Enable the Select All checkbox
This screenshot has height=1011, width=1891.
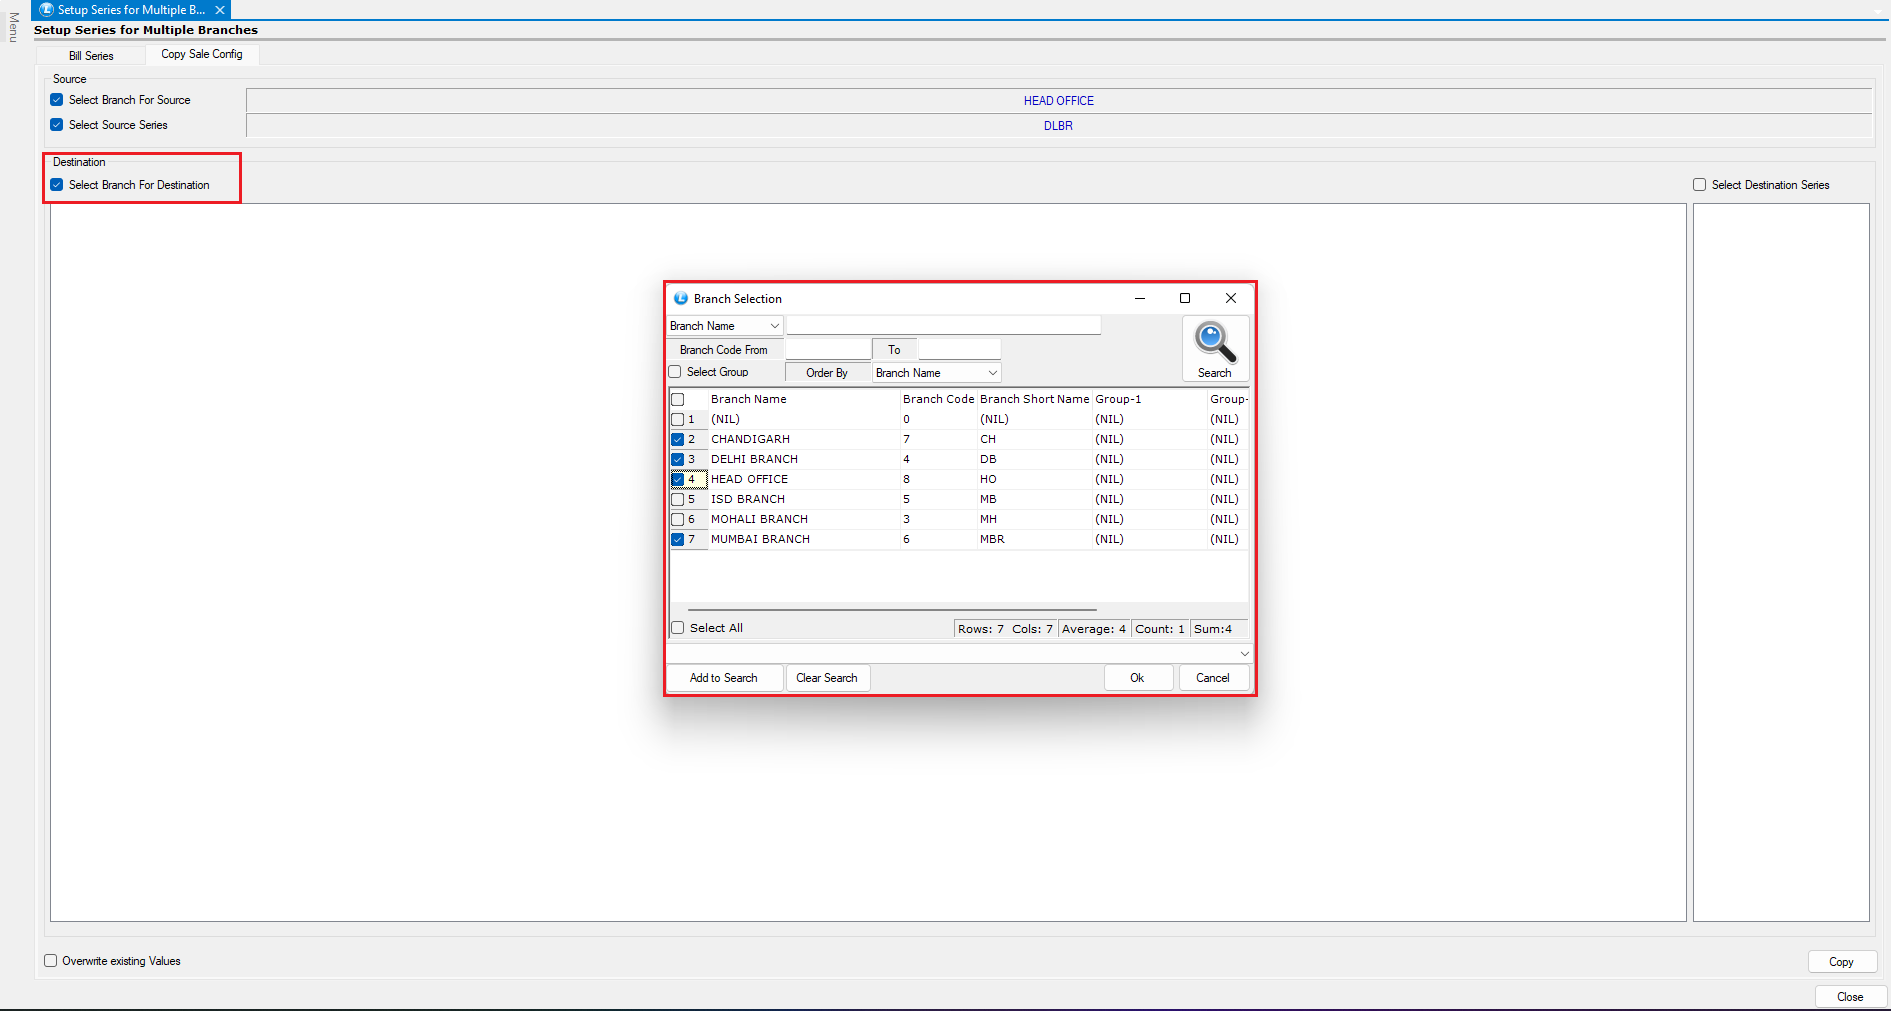(x=678, y=628)
